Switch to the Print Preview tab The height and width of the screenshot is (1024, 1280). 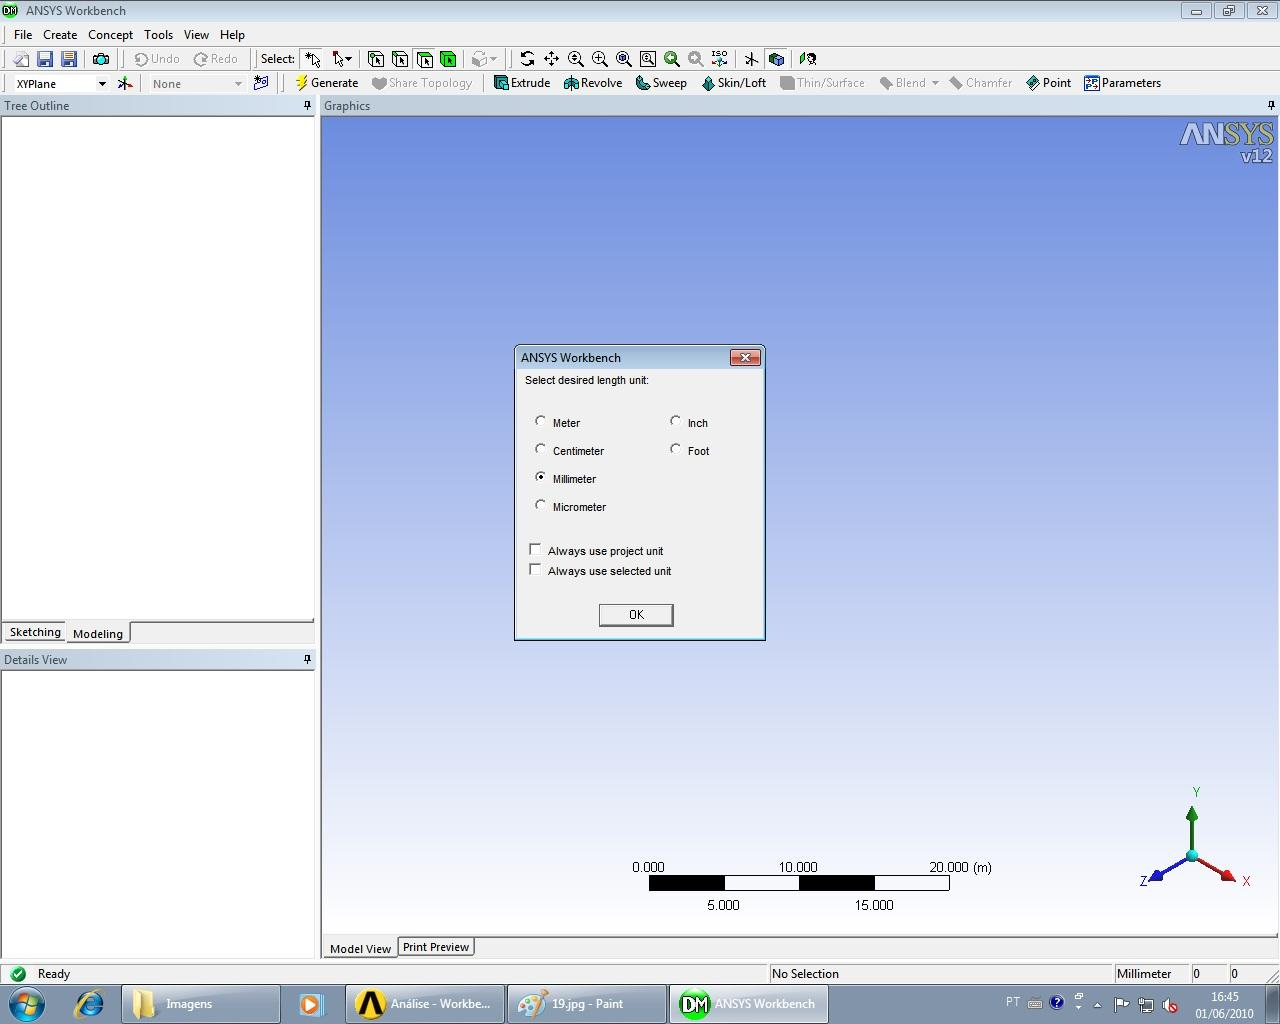436,947
